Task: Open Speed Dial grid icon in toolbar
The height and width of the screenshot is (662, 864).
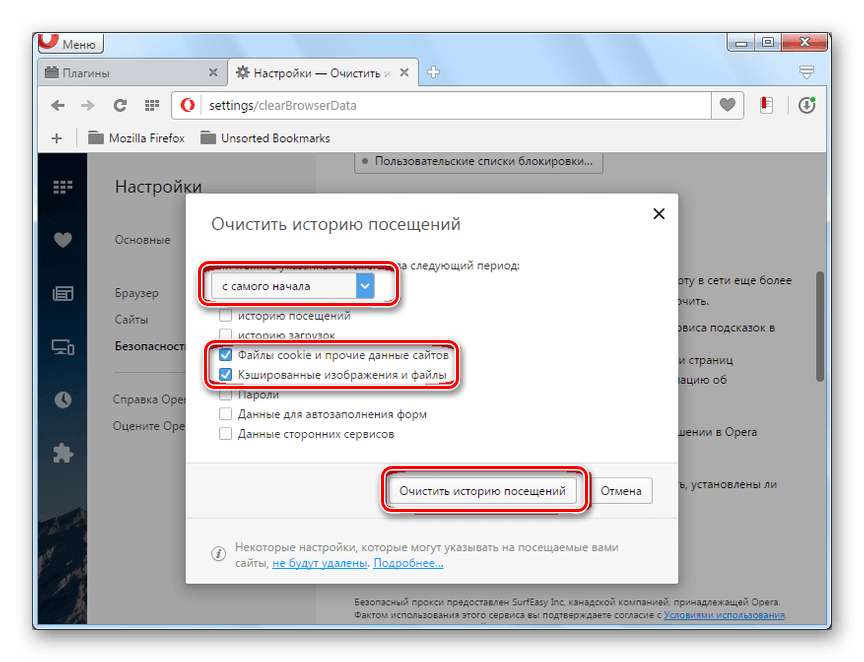Action: coord(152,105)
